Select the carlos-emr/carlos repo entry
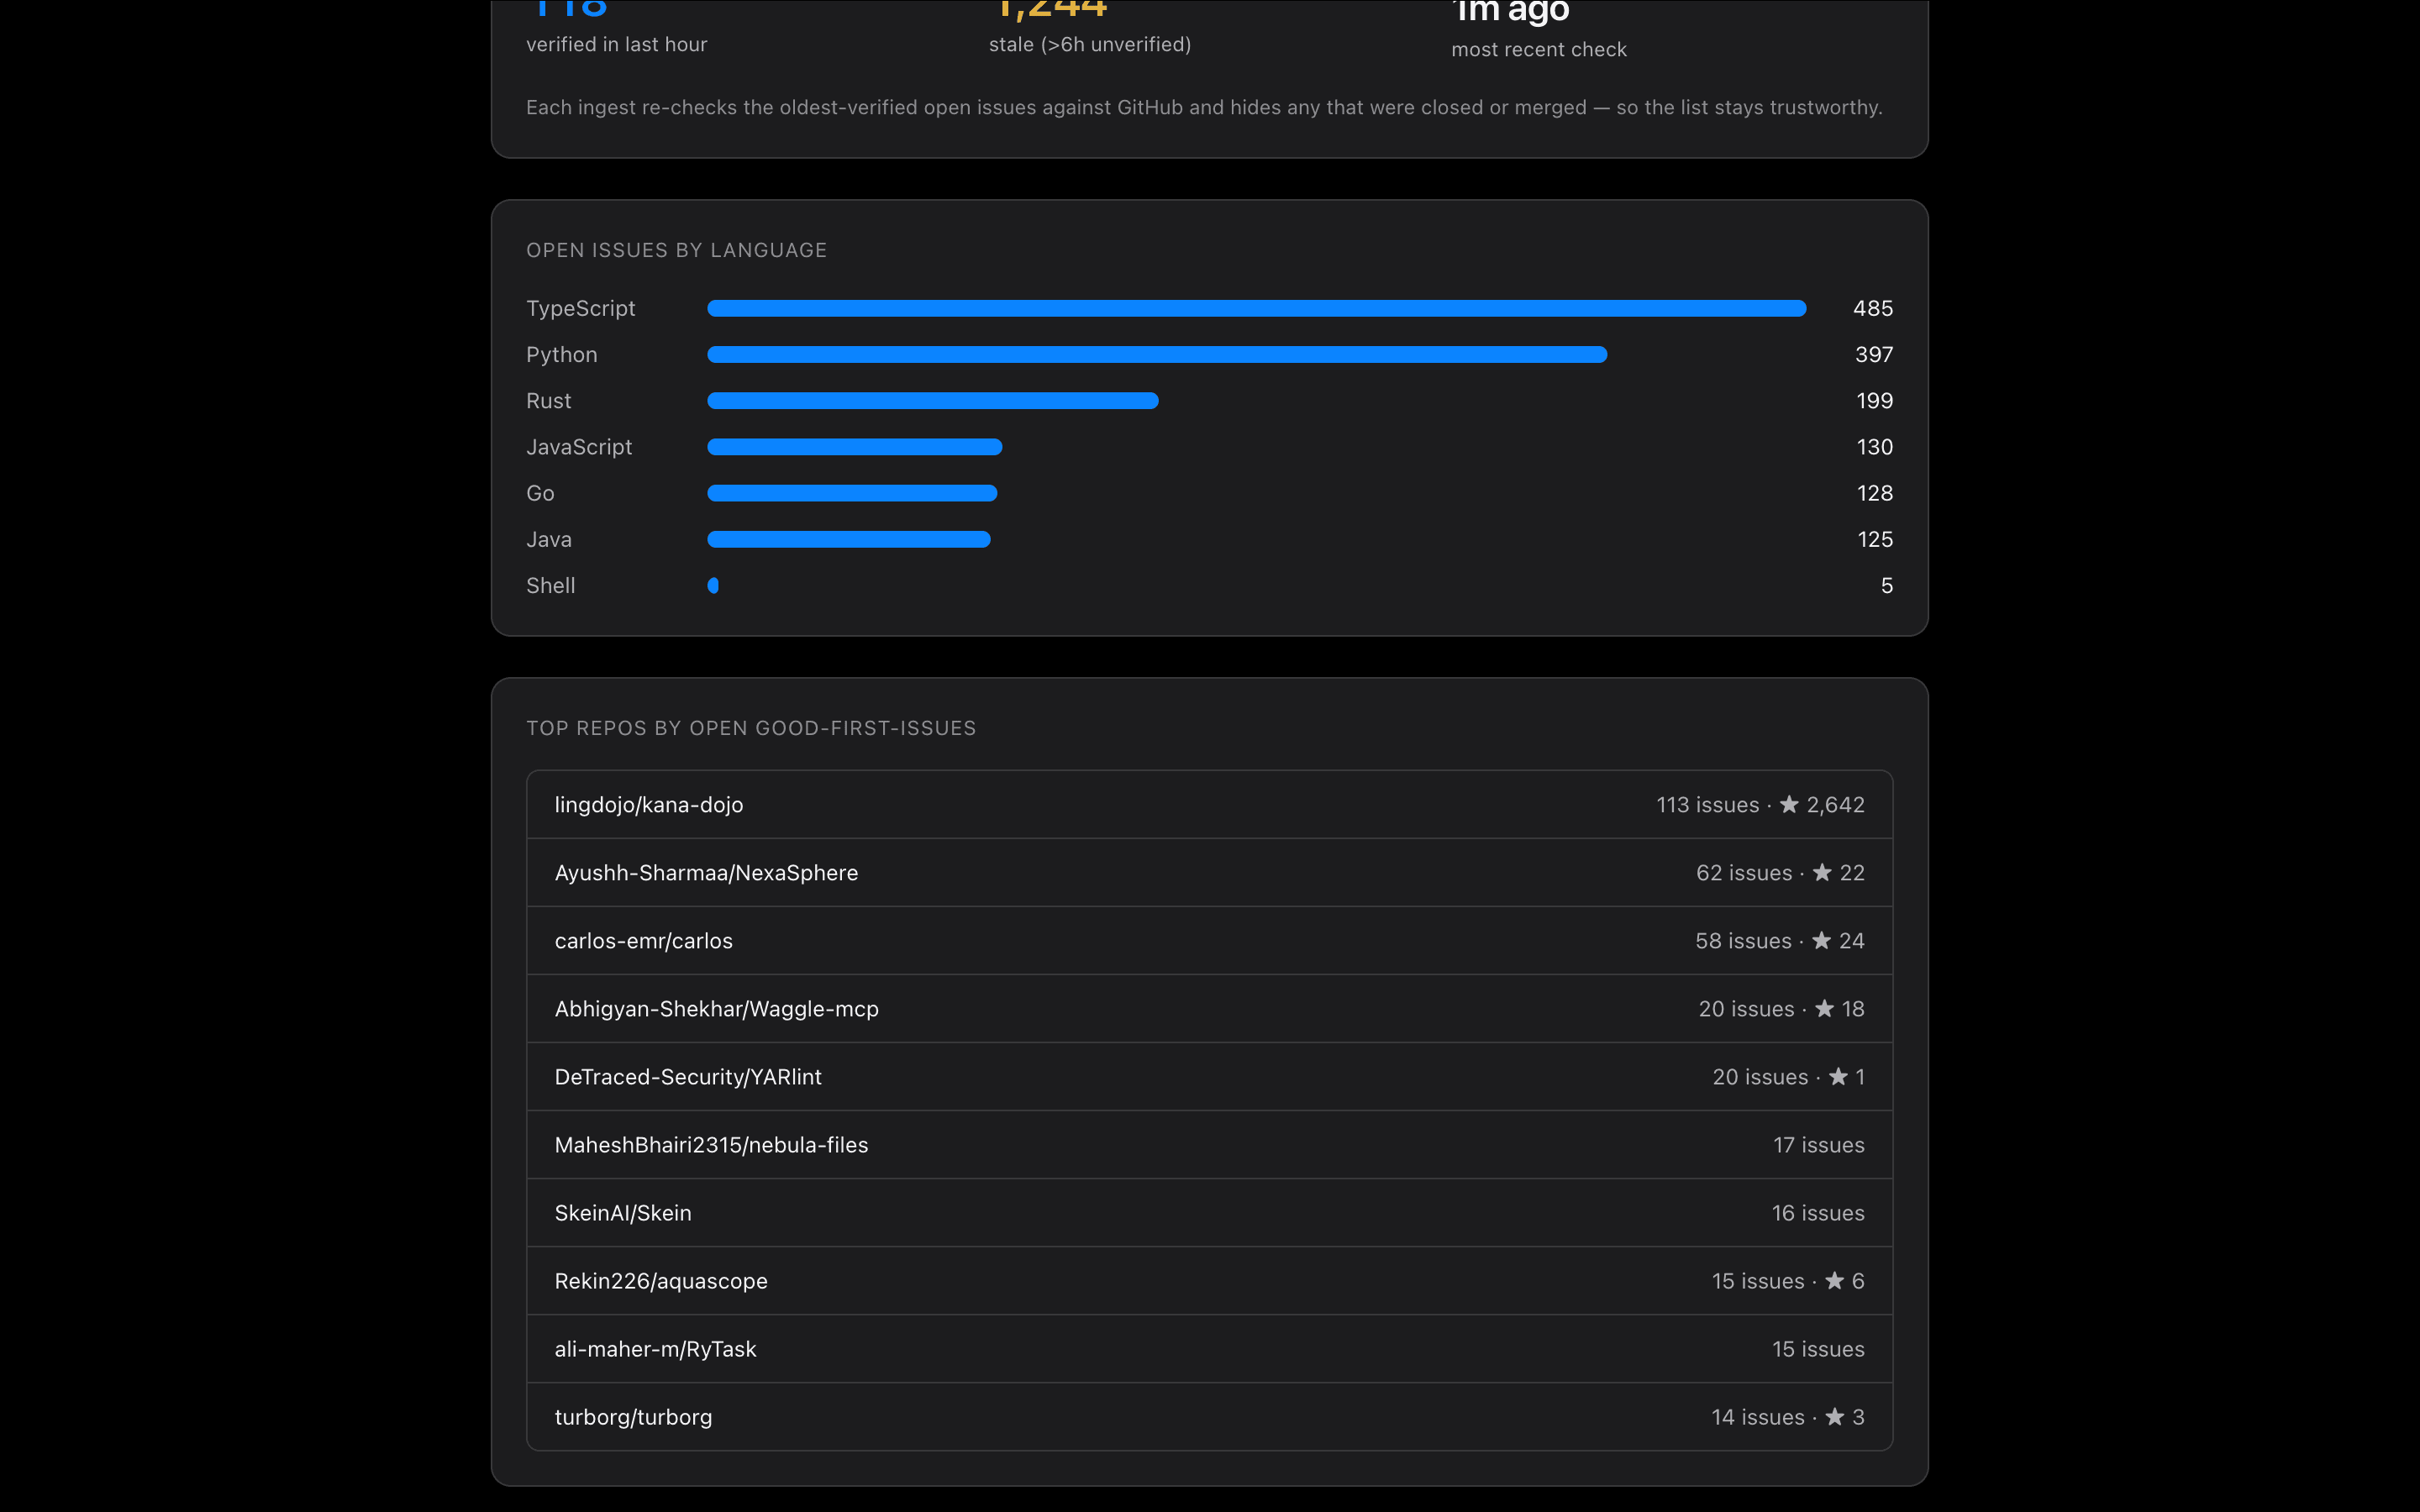The height and width of the screenshot is (1512, 2420). click(x=1209, y=940)
